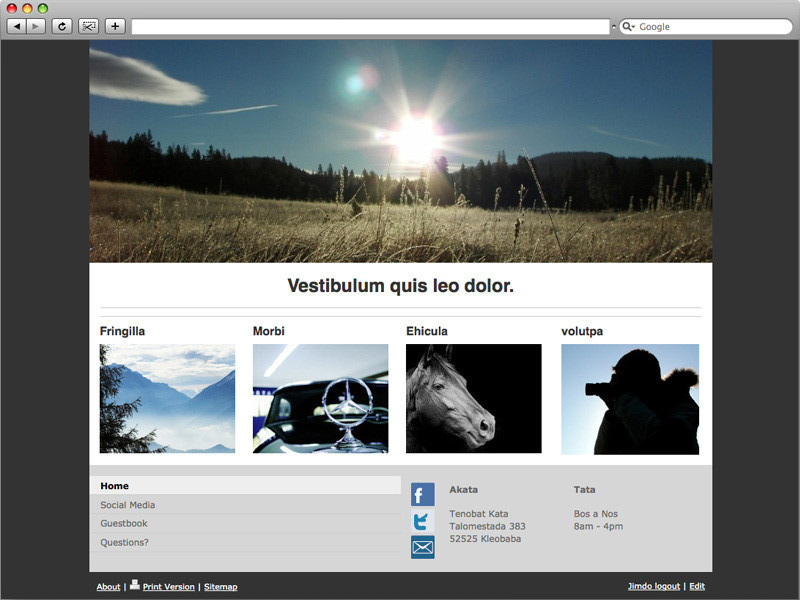The image size is (800, 600).
Task: Click the web clip scissors button
Action: pos(88,27)
